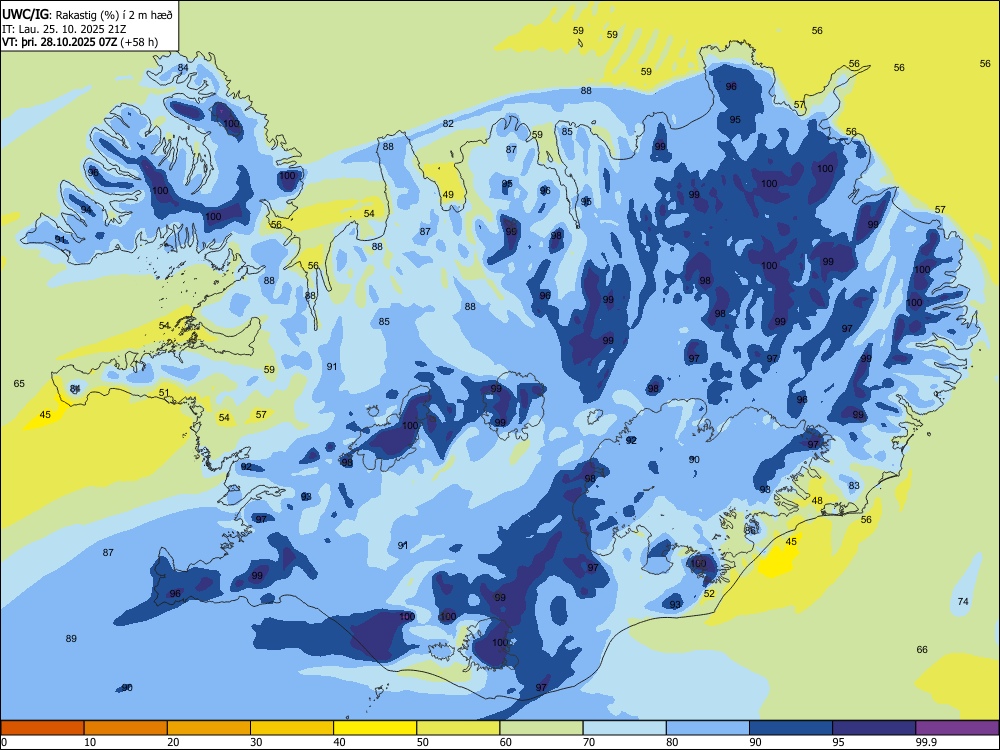This screenshot has width=1000, height=750.
Task: Click the purple above-99.9 legend swatch
Action: pyautogui.click(x=957, y=728)
